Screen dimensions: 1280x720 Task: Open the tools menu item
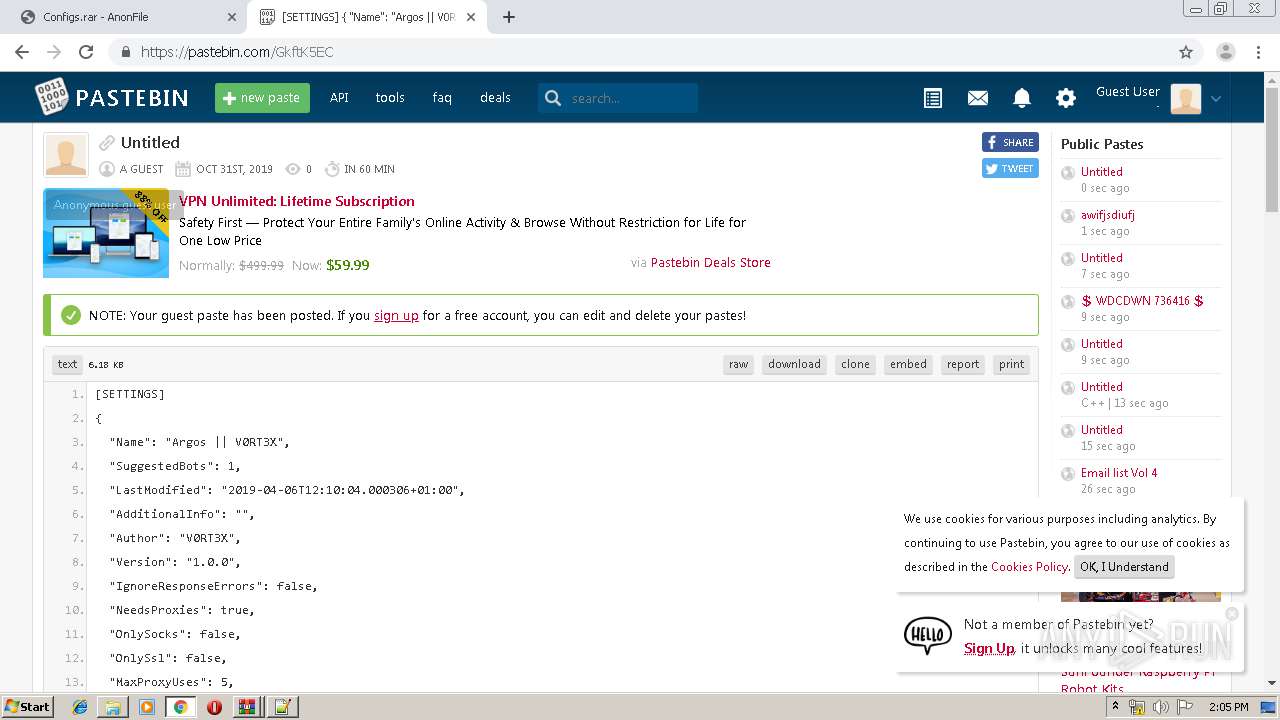pos(390,98)
